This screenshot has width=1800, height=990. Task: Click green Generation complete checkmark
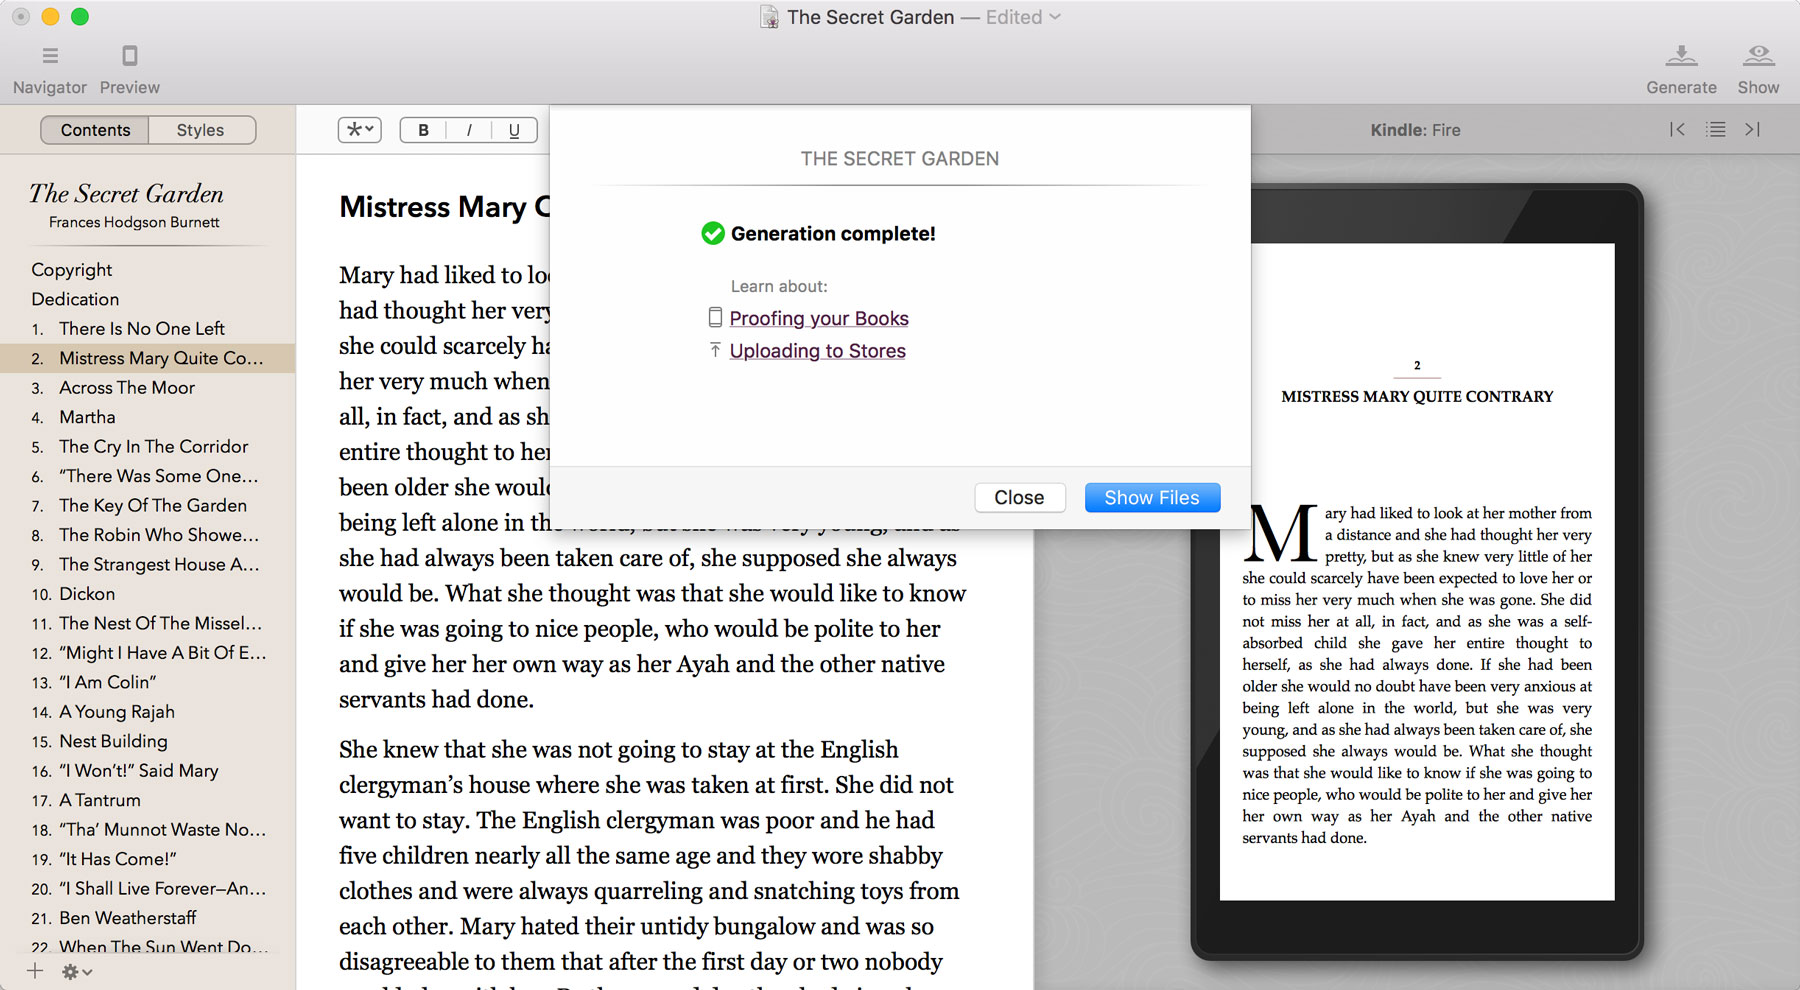click(x=712, y=233)
